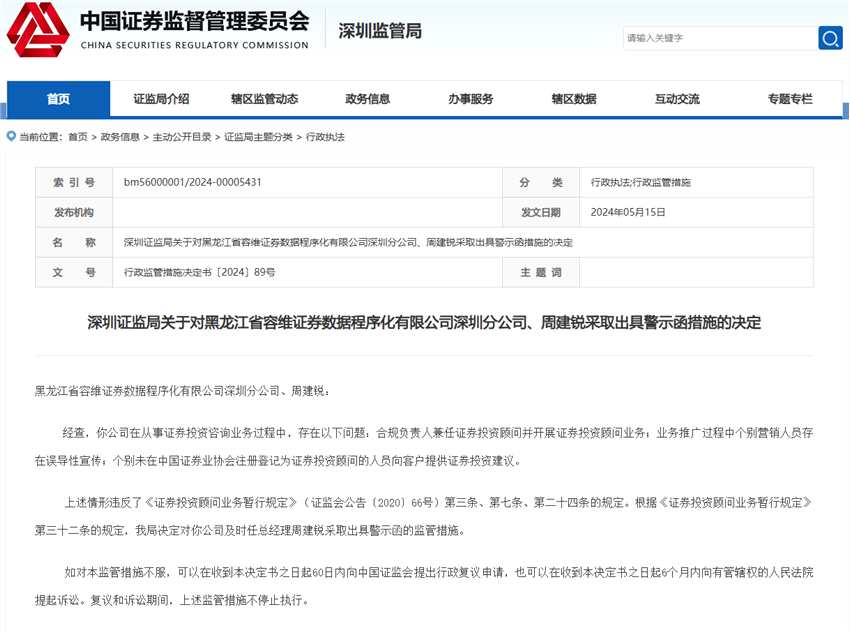The image size is (850, 632).
Task: Click the blue search magnifier button
Action: (830, 38)
